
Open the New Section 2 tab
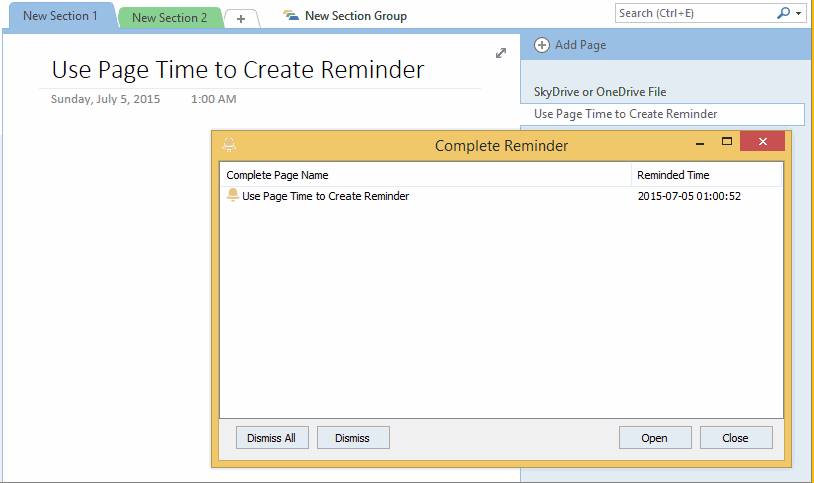(170, 18)
